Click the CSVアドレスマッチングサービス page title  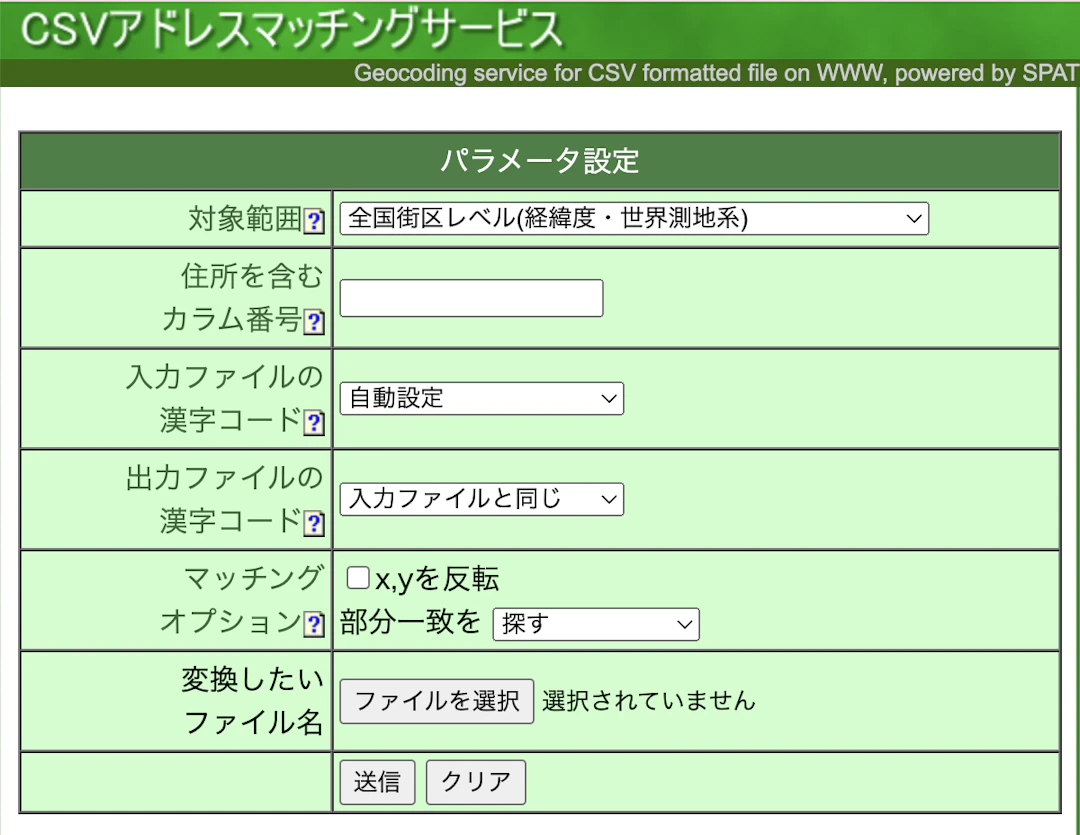(292, 30)
